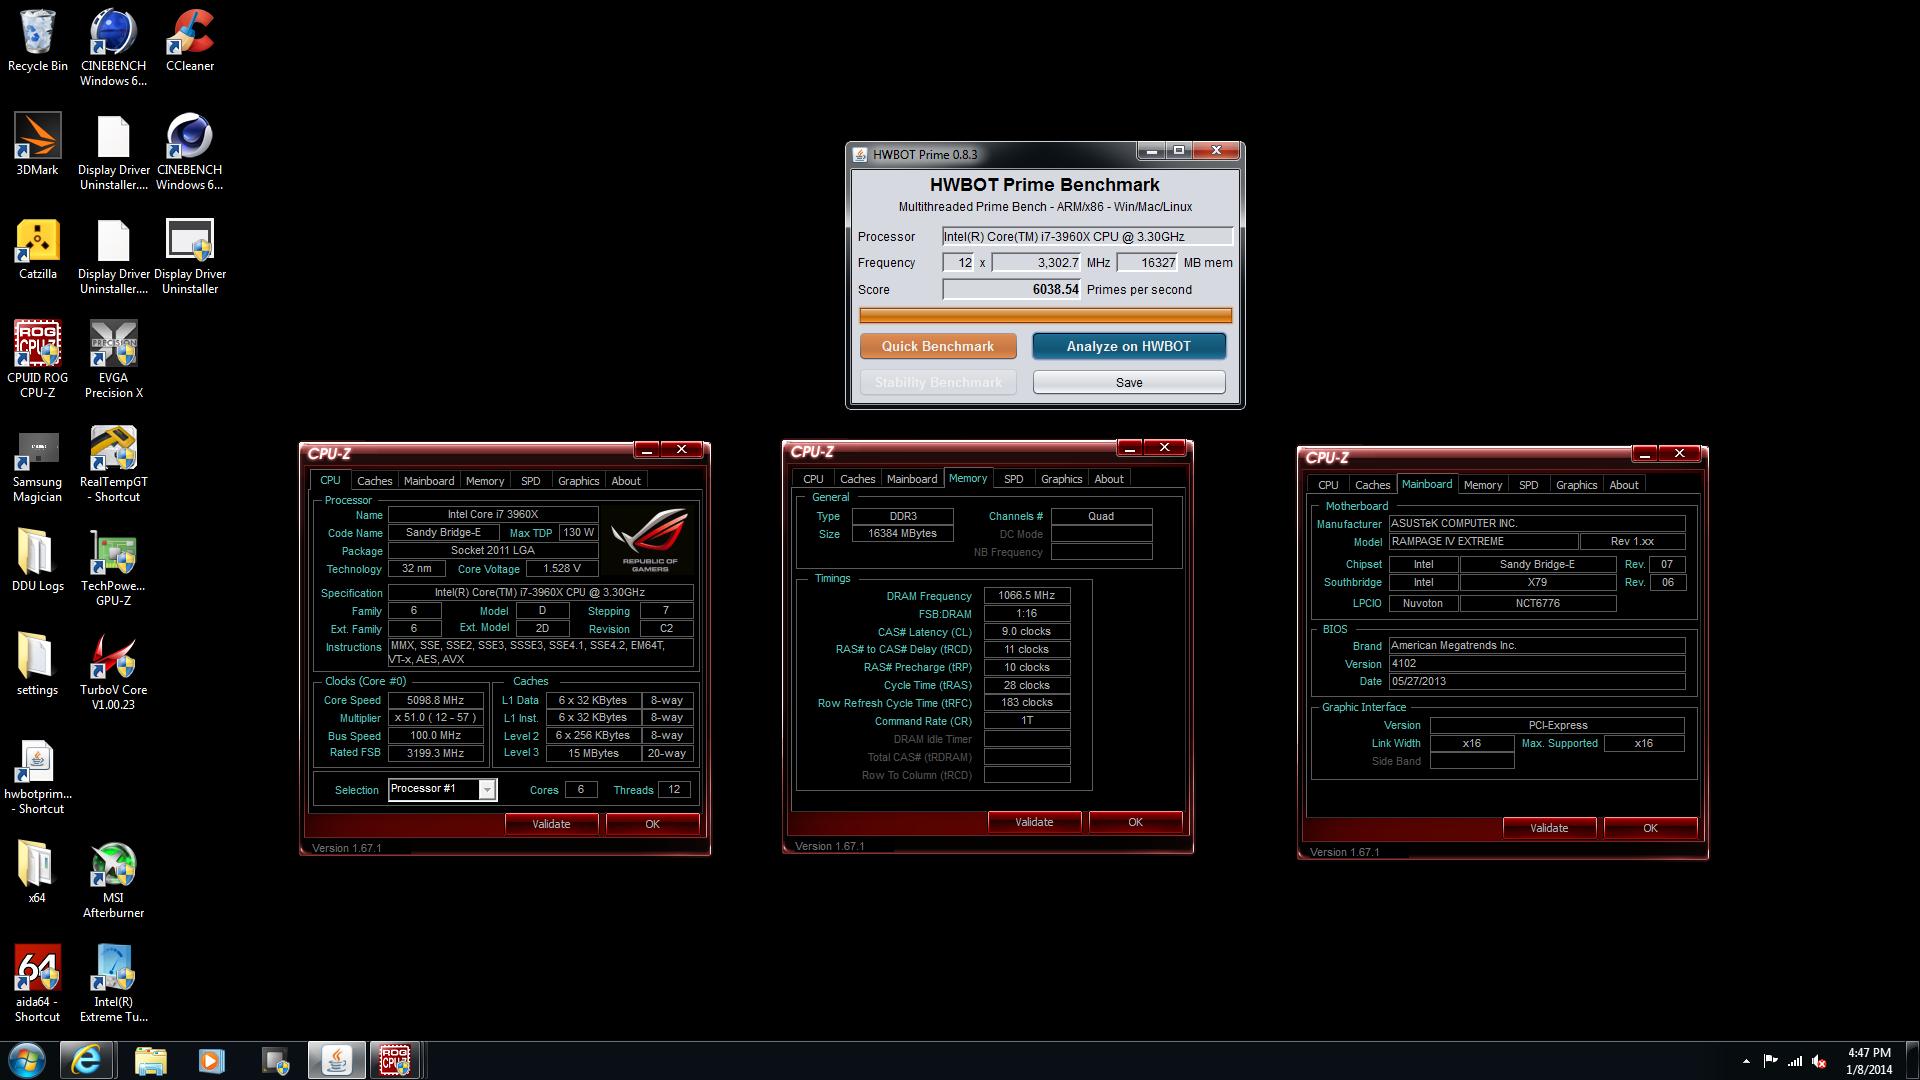Click the Processor name field in HWBOT
The width and height of the screenshot is (1920, 1080).
coord(1087,237)
